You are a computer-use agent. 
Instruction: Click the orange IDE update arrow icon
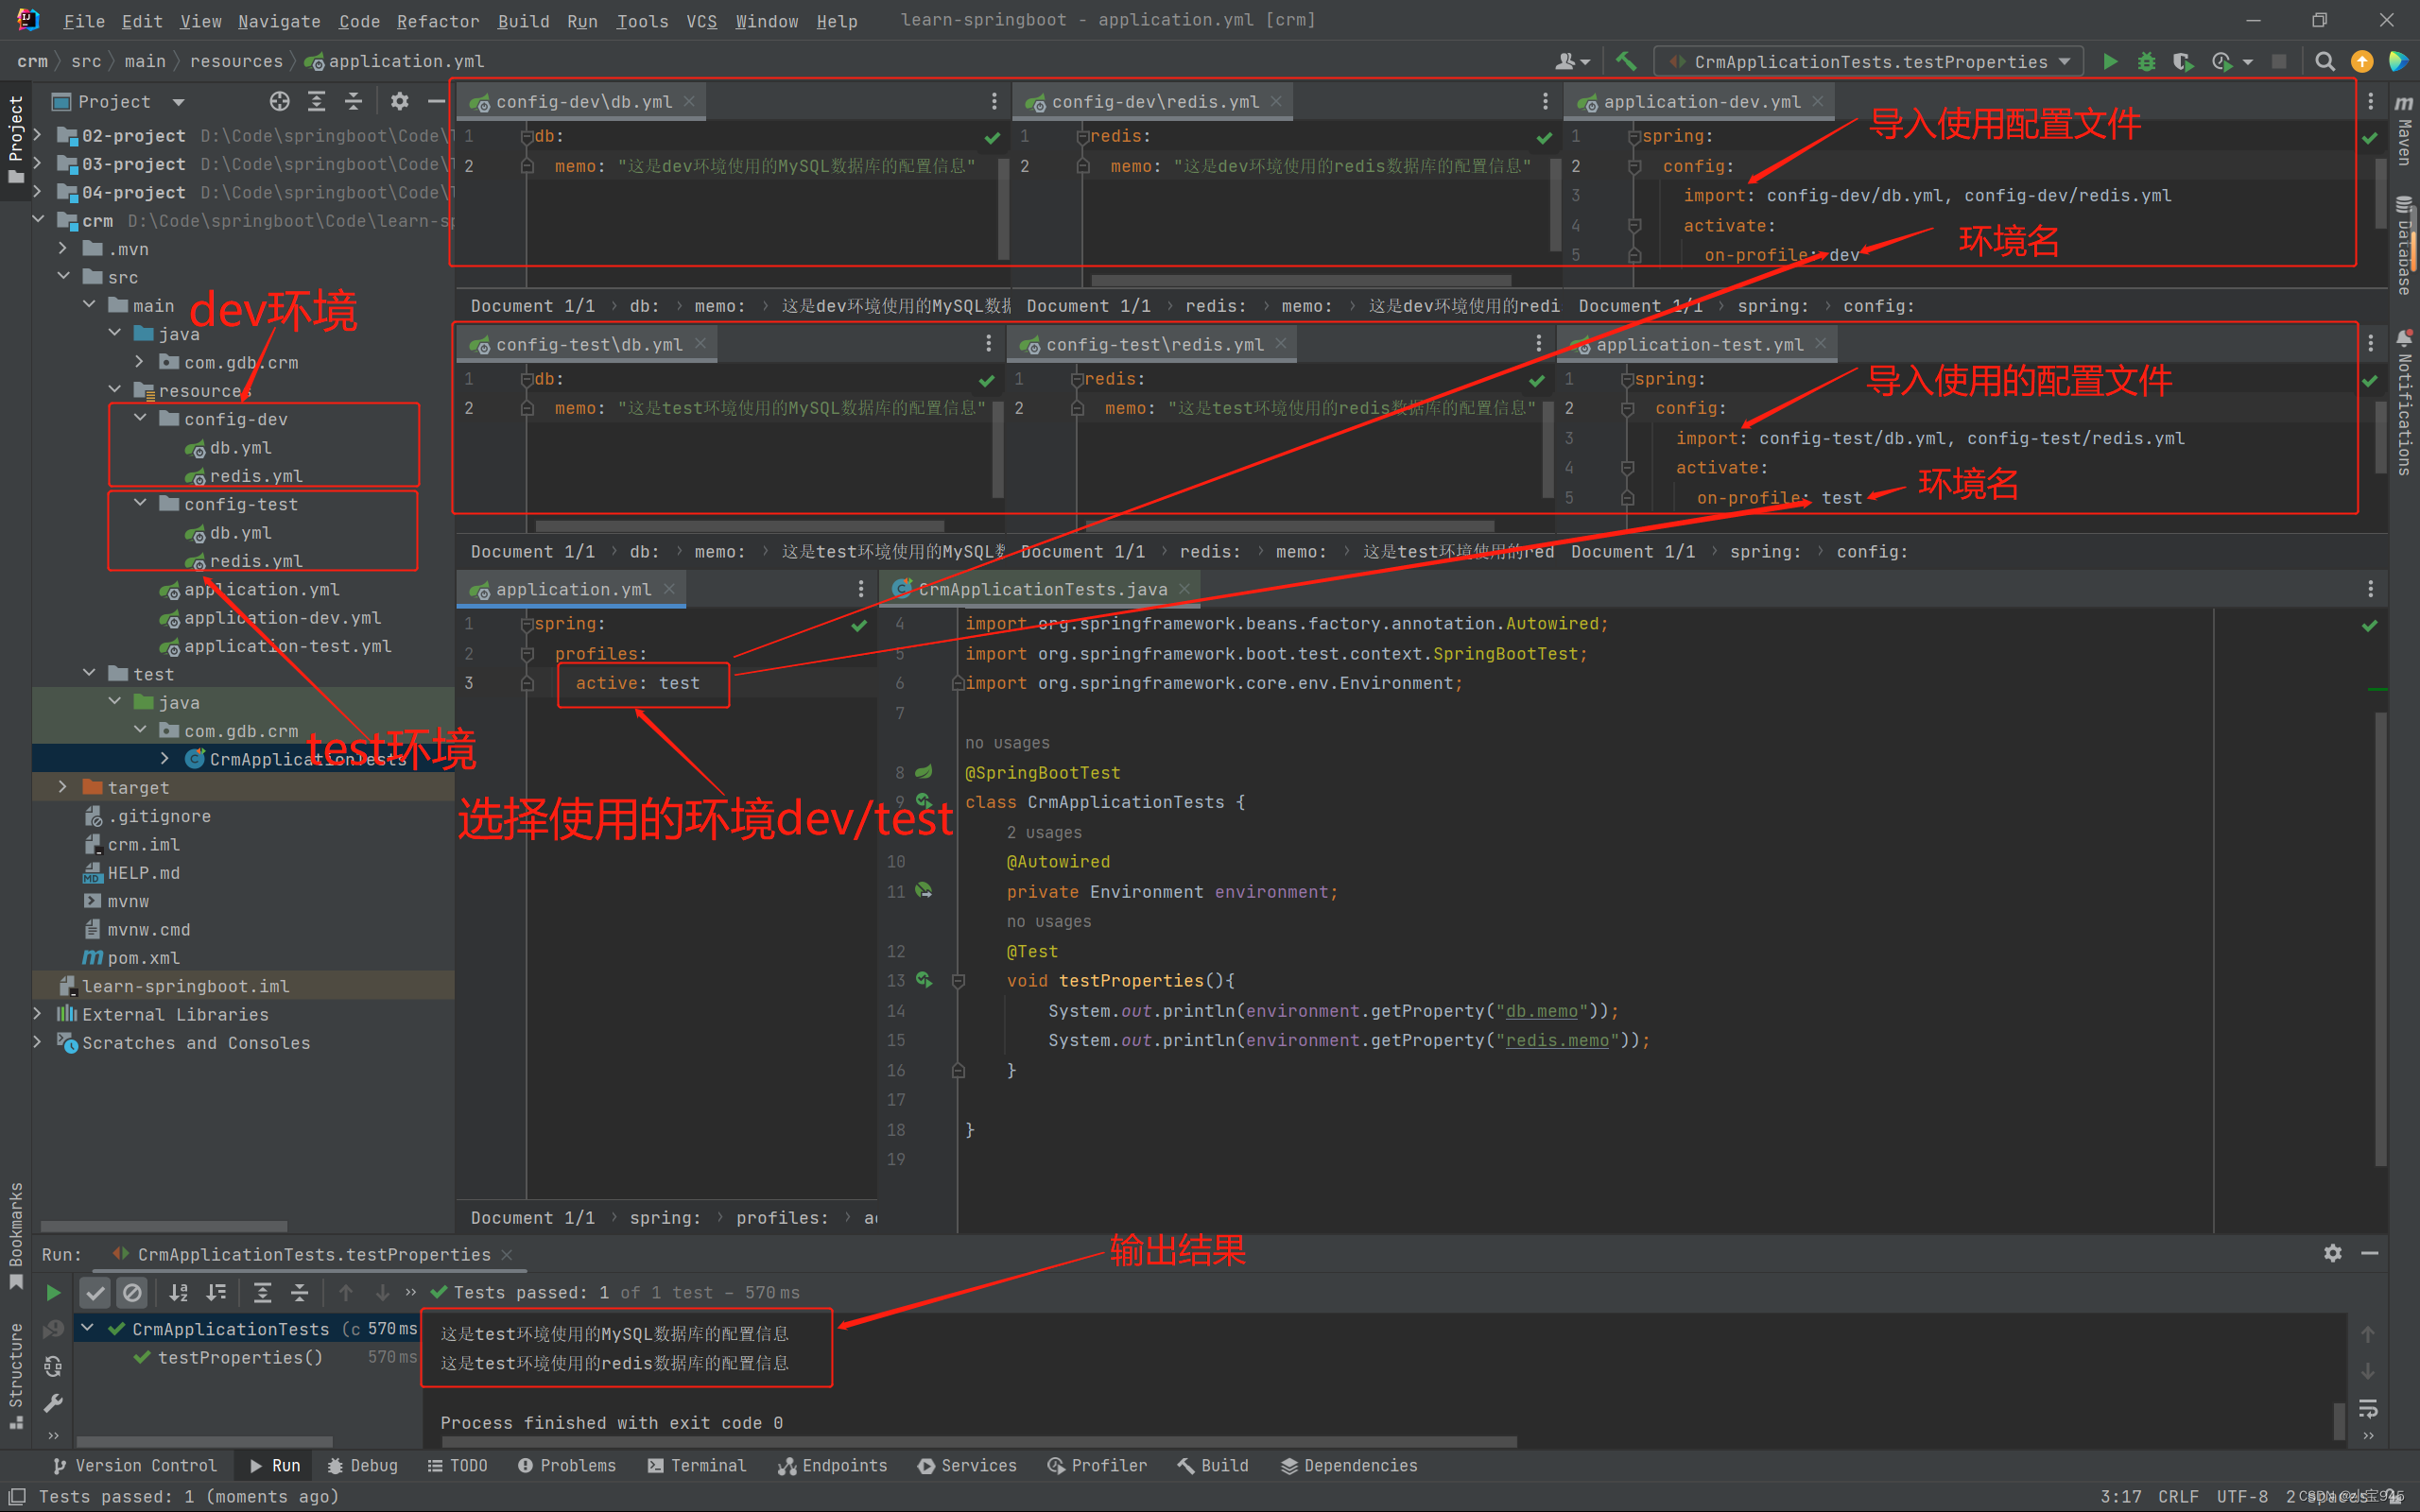(x=2362, y=61)
